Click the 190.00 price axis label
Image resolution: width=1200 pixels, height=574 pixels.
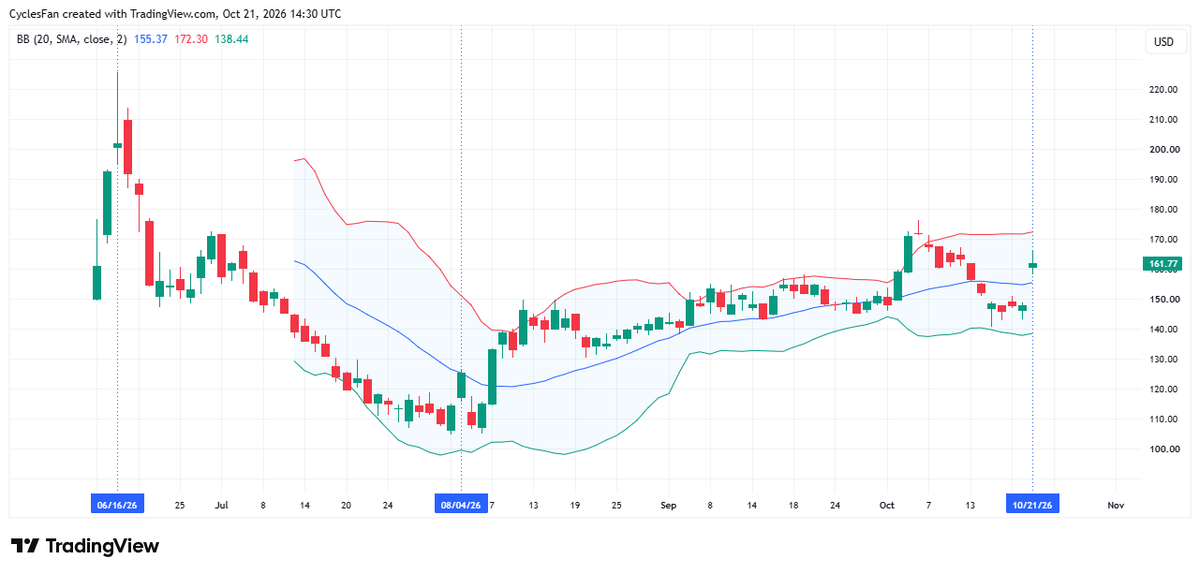point(1163,179)
